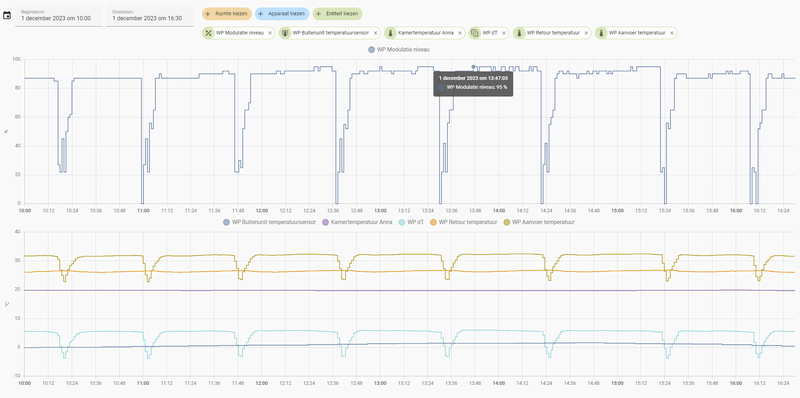Click the thermometer icon on Kamertemperatuur Anna chip

tap(390, 33)
